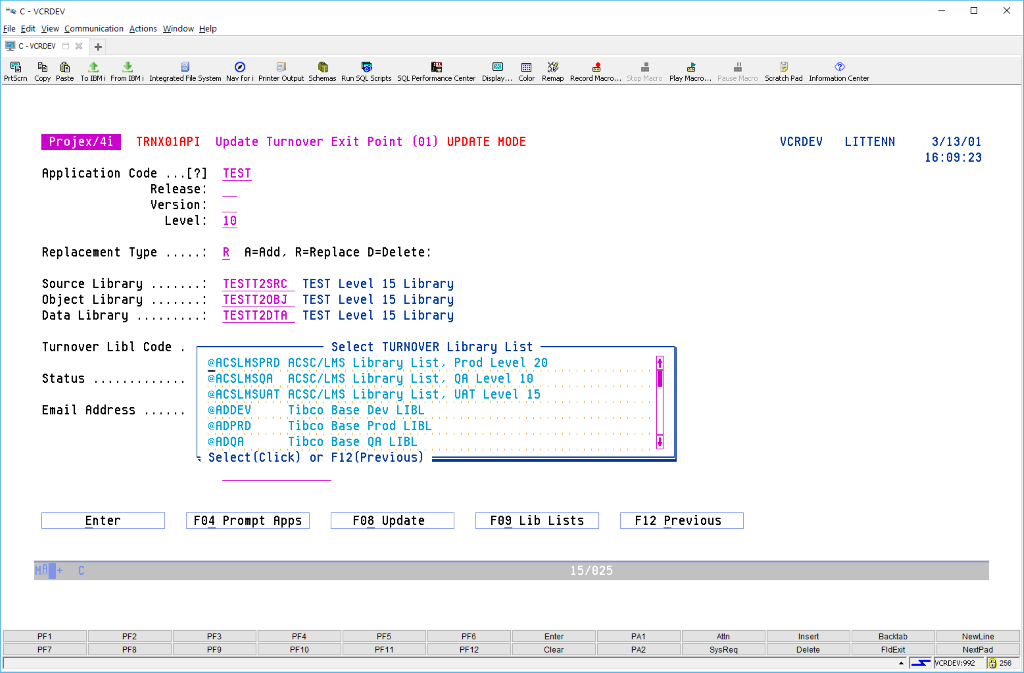This screenshot has height=673, width=1024.
Task: Open the Nav for i icon
Action: click(x=240, y=71)
